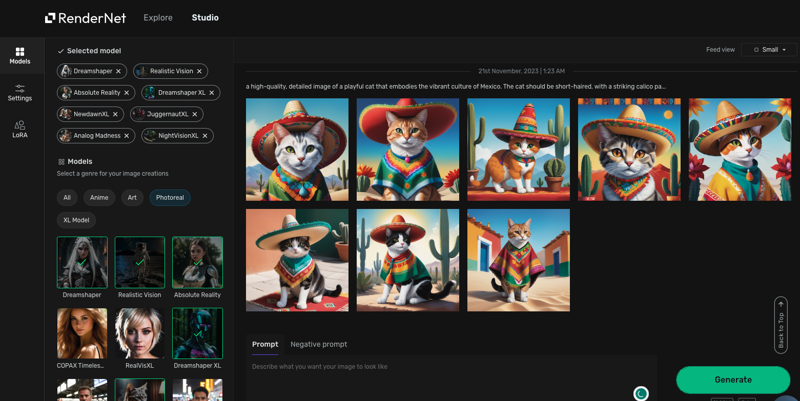Open gray-white cat with red sombrero image

coord(297,149)
